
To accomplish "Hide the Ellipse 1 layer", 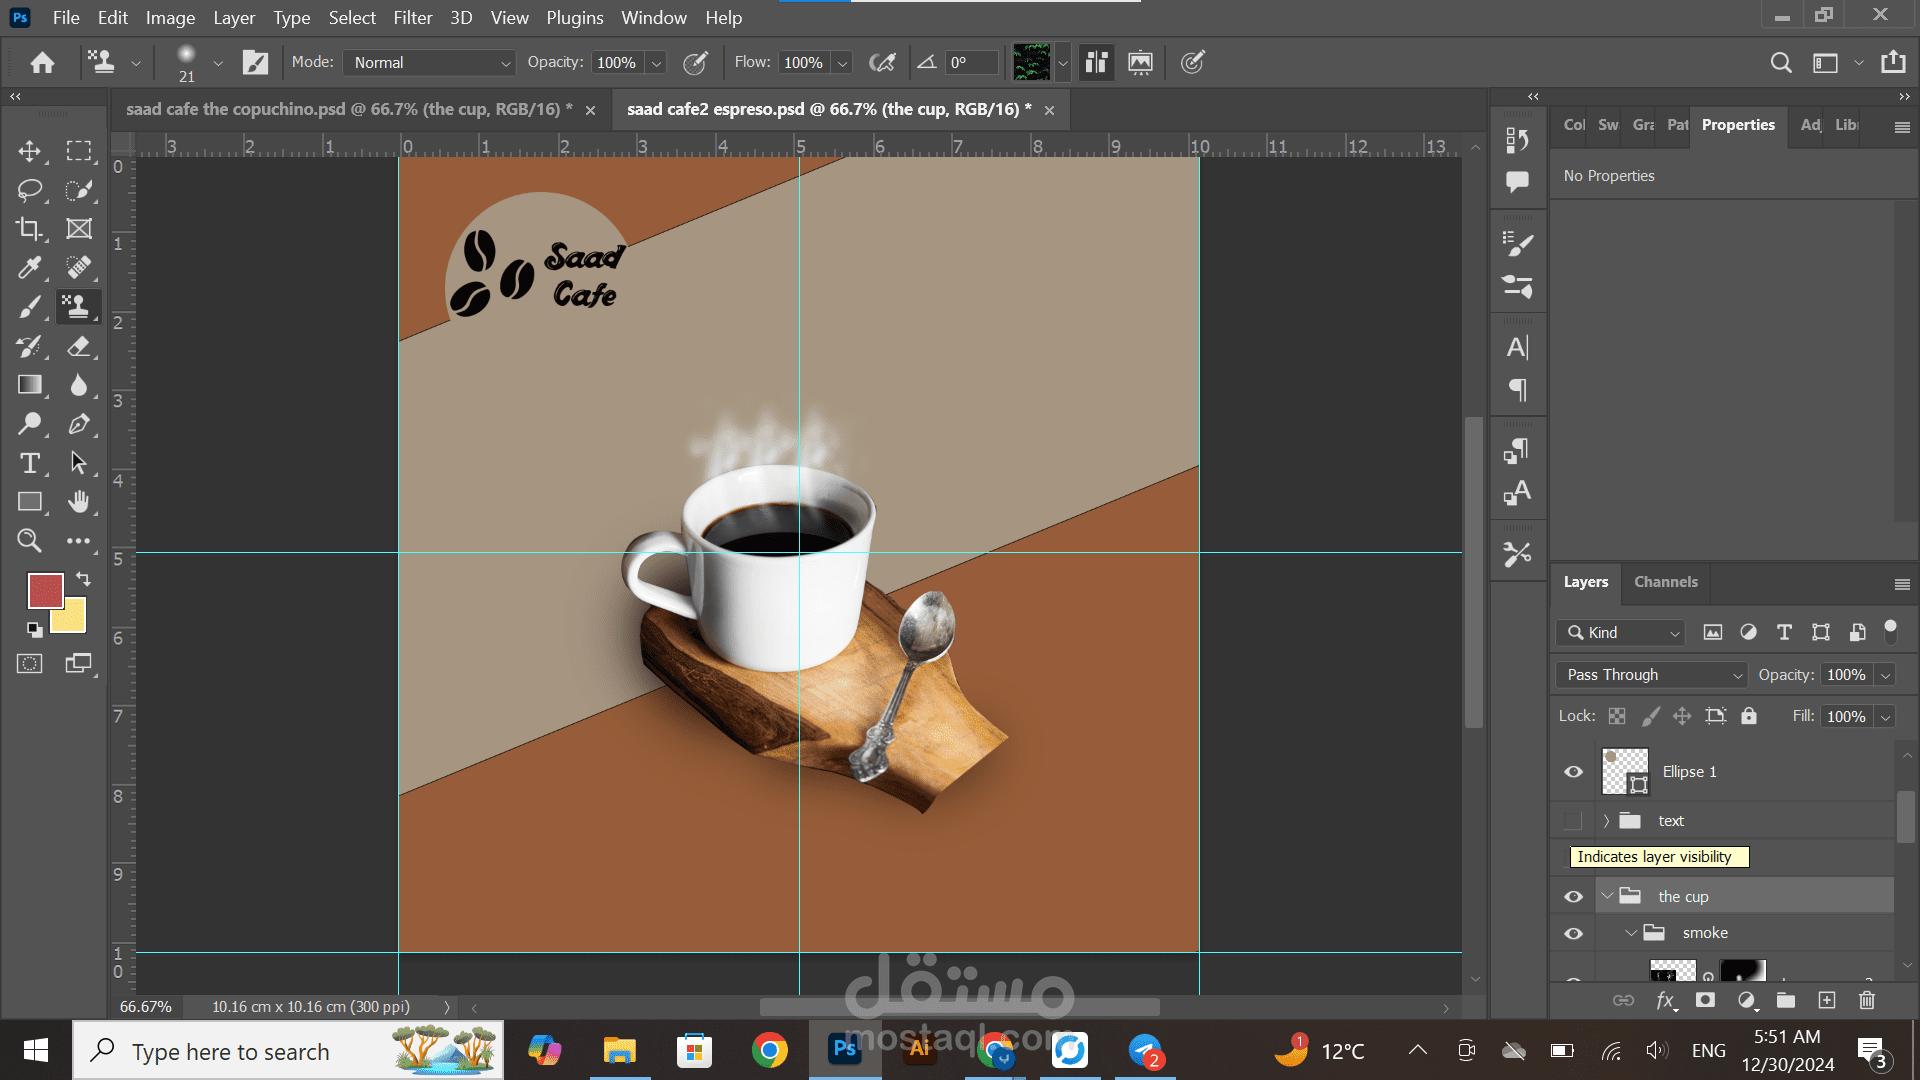I will click(1573, 772).
